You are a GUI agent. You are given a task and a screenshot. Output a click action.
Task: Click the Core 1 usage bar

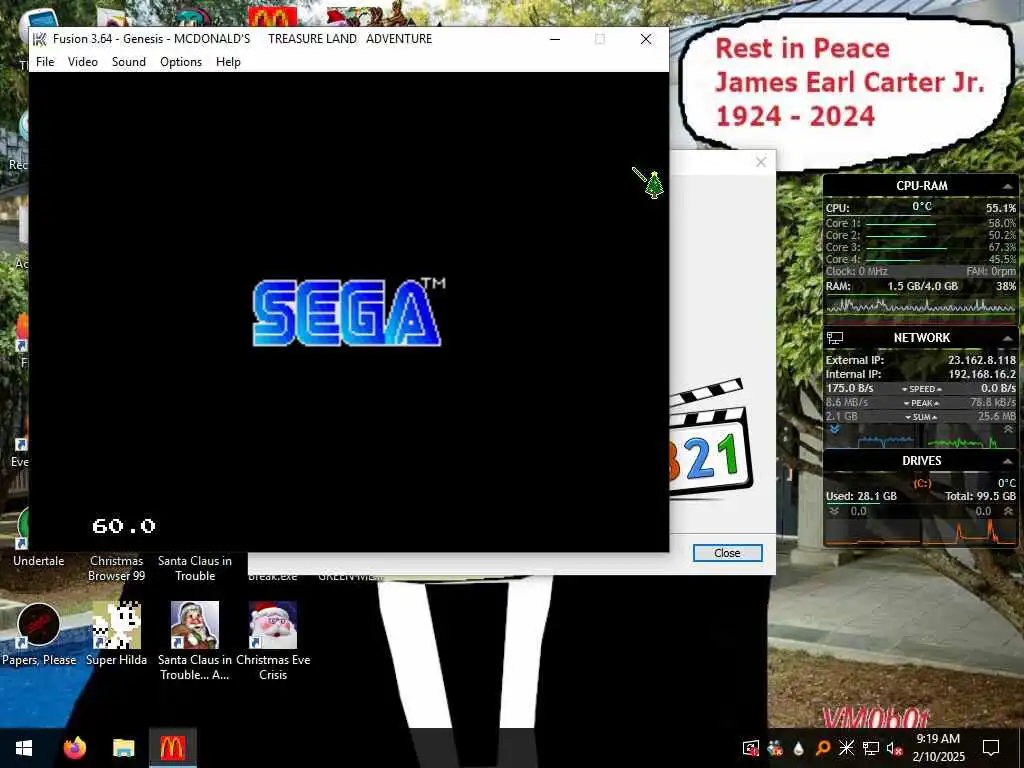901,224
